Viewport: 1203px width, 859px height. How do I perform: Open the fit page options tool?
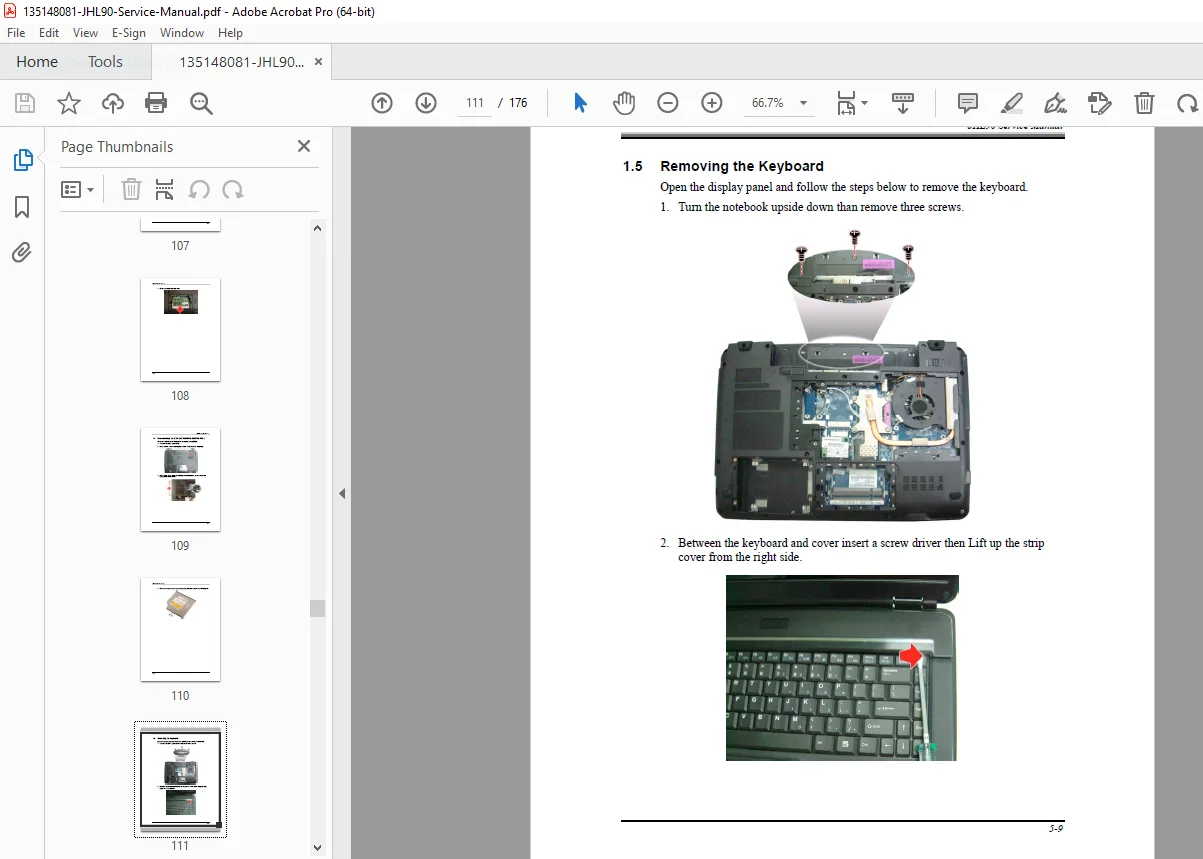click(x=852, y=103)
